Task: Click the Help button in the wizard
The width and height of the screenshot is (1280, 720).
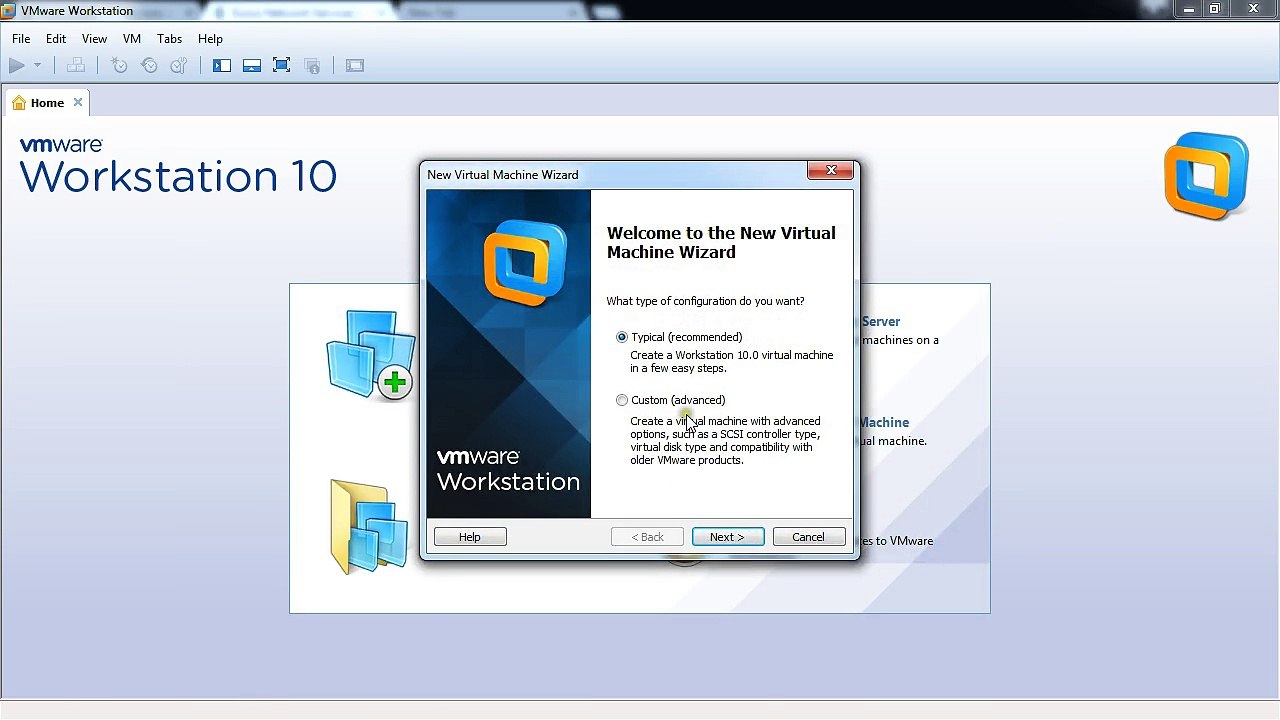Action: click(x=470, y=538)
